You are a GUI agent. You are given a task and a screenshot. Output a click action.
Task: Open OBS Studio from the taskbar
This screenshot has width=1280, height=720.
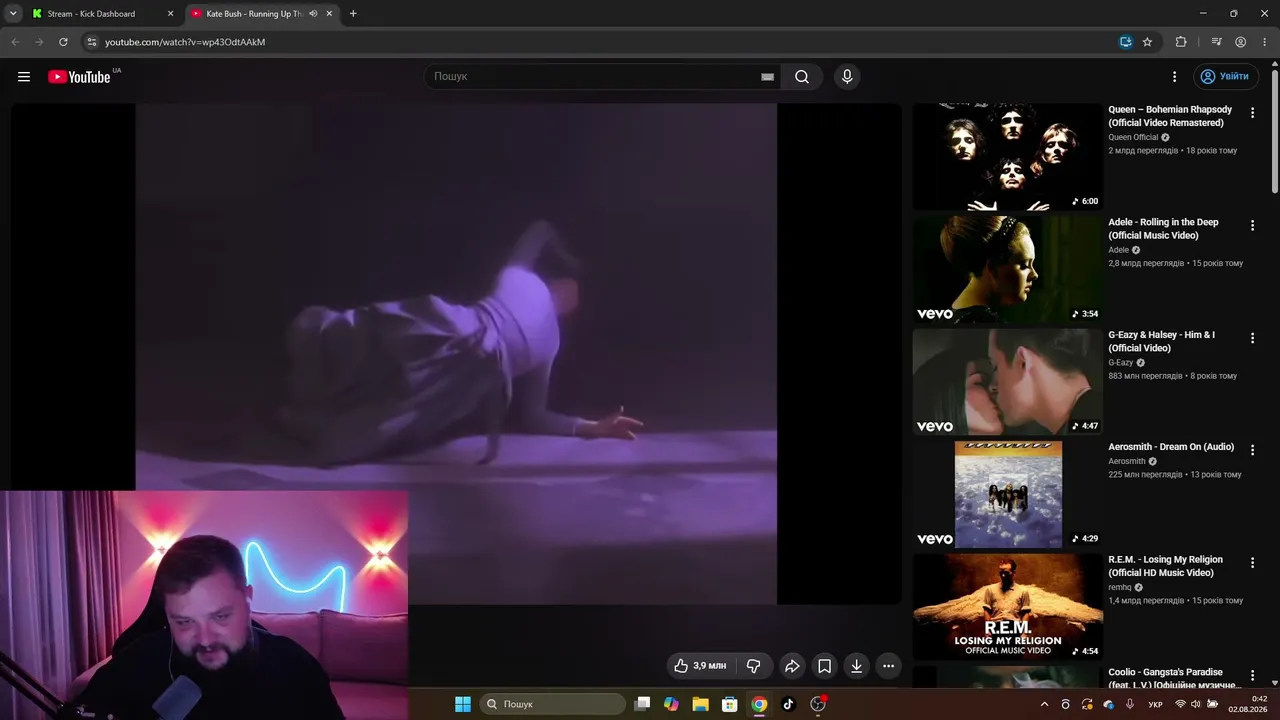(x=818, y=704)
